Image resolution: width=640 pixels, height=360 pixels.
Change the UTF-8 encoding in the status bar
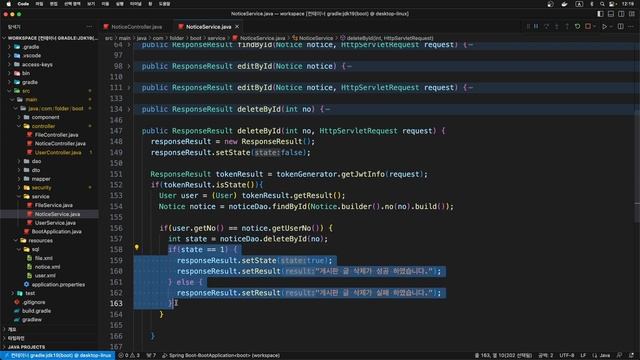click(567, 356)
